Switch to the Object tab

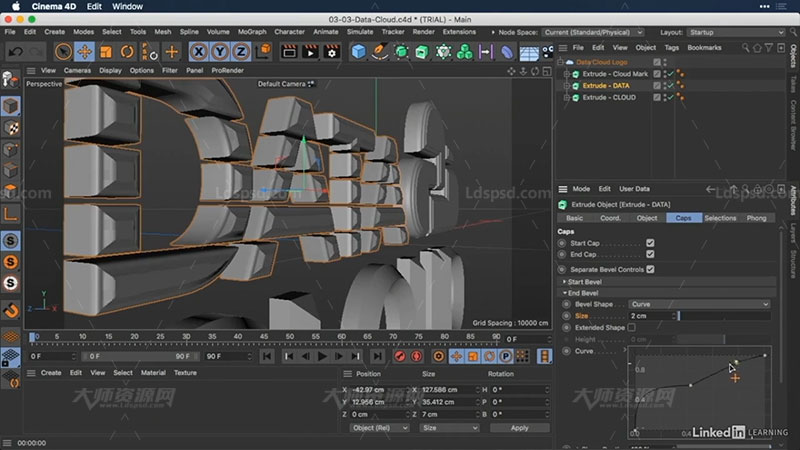[646, 218]
